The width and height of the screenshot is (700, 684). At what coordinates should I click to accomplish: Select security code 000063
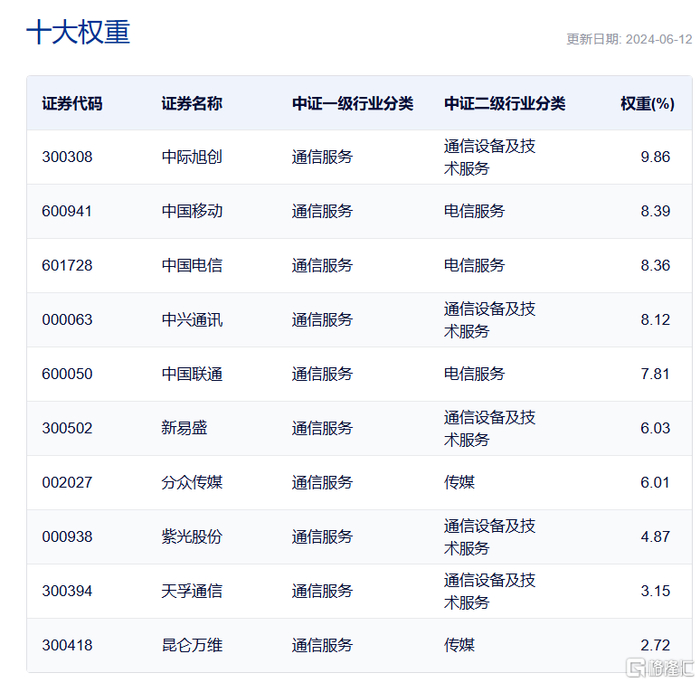click(x=67, y=320)
